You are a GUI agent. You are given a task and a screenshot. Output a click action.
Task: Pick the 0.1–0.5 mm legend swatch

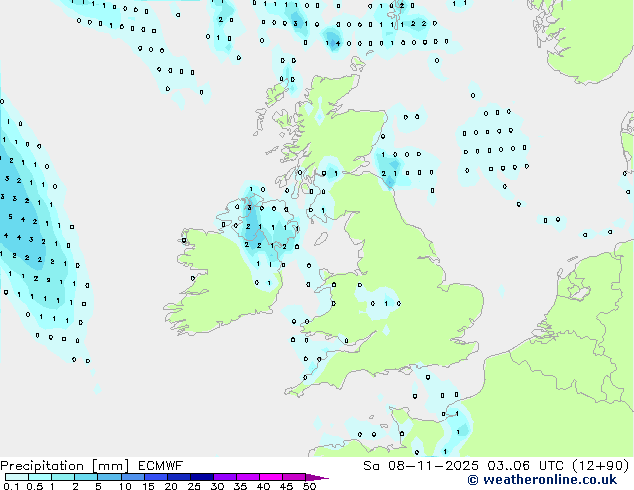click(17, 477)
